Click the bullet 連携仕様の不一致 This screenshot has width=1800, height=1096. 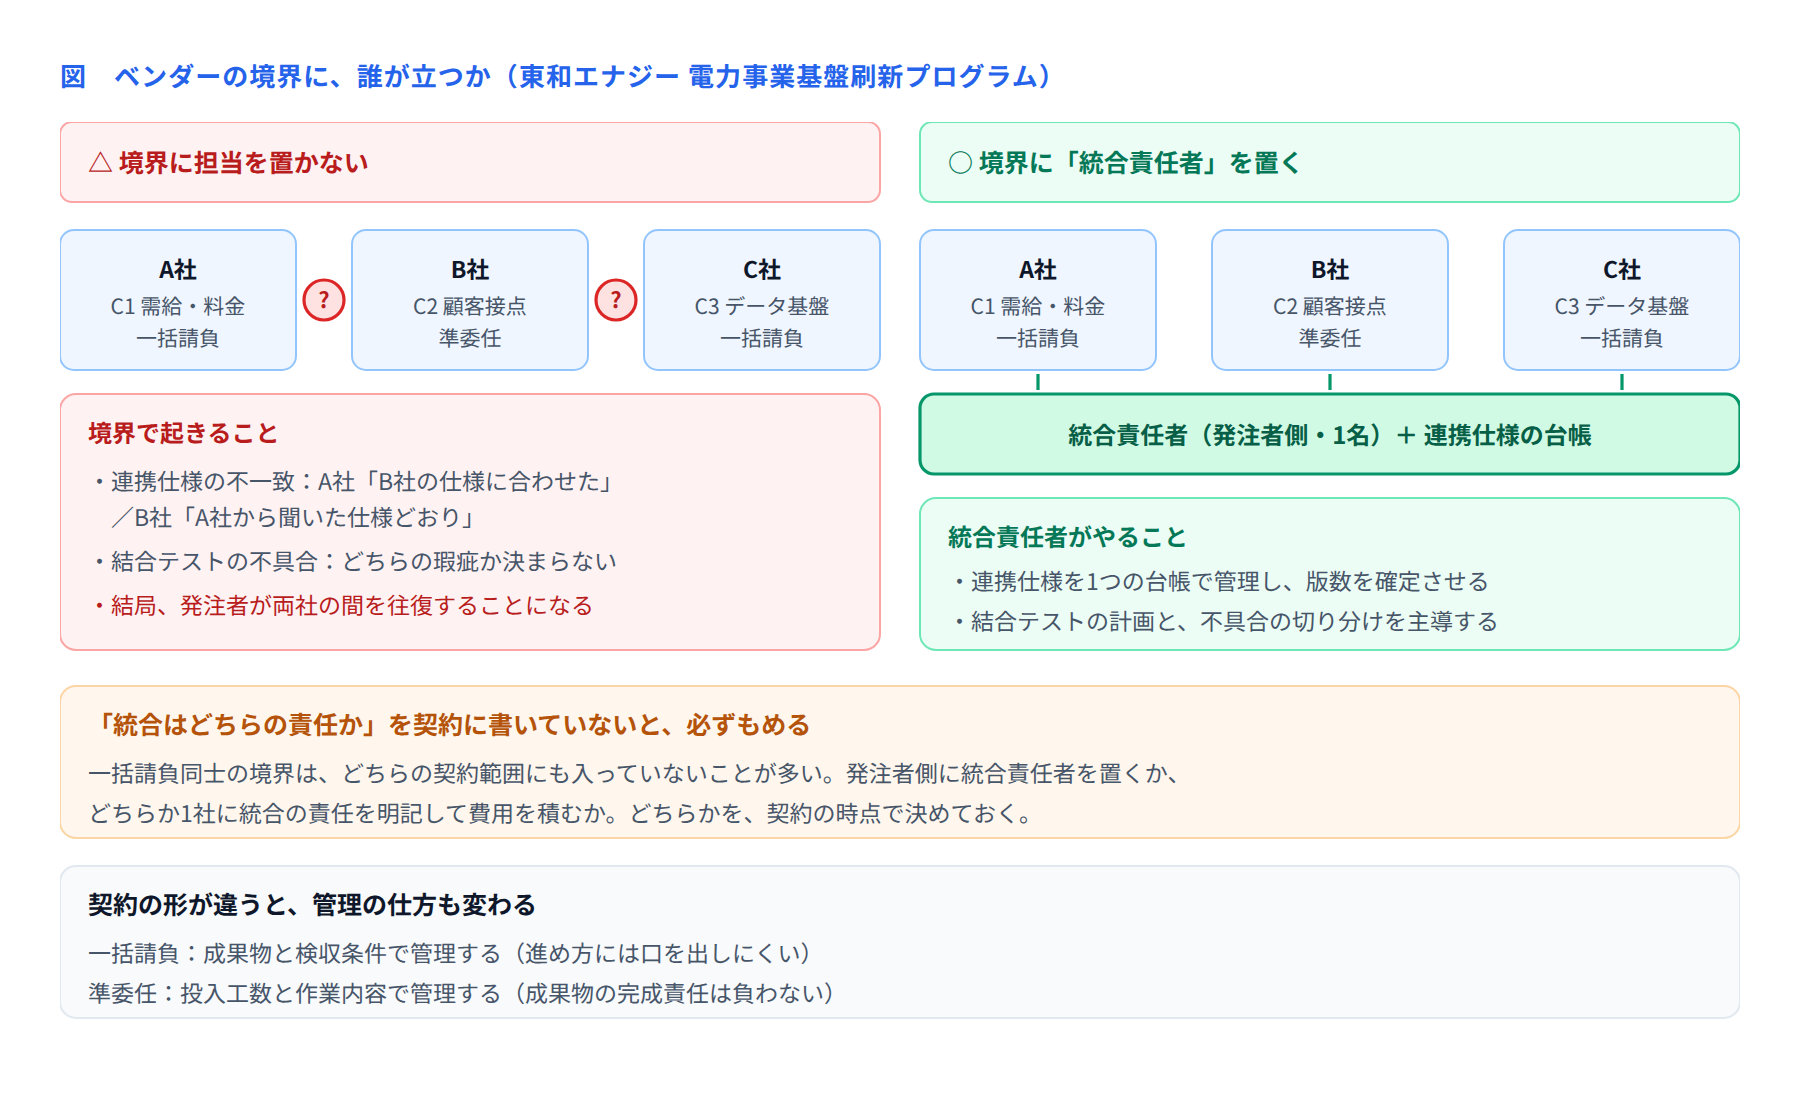(x=352, y=482)
